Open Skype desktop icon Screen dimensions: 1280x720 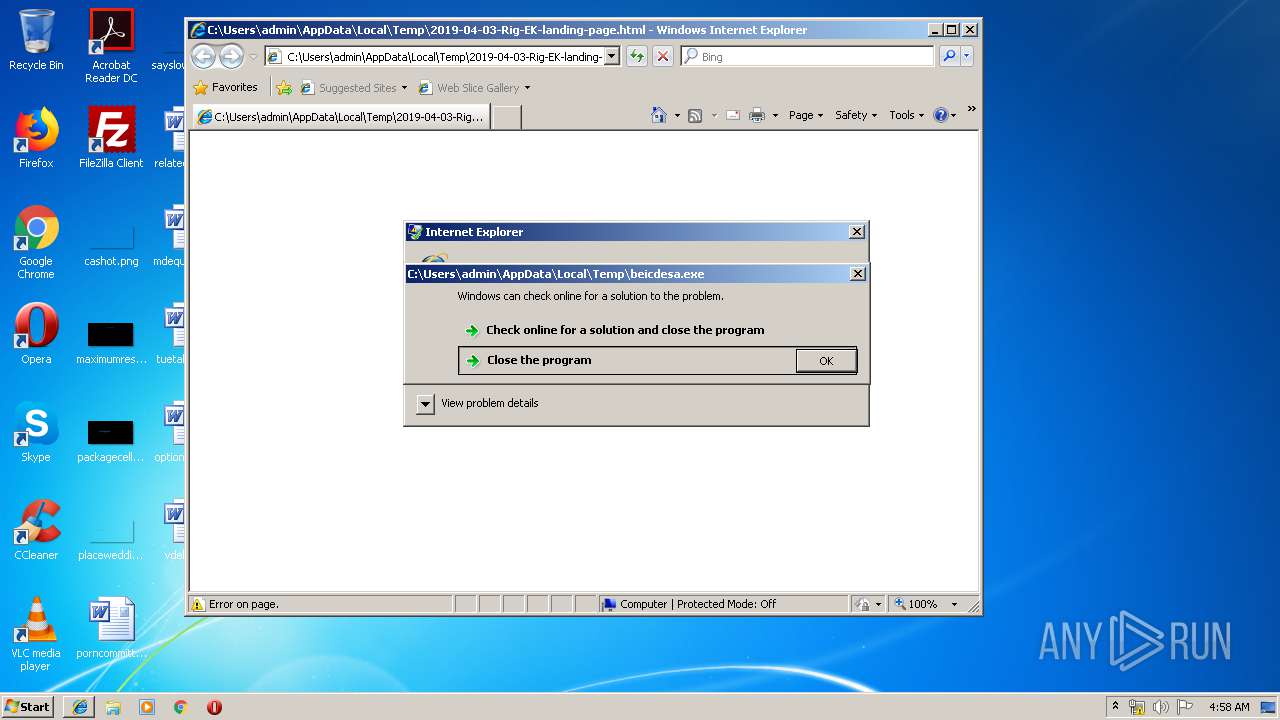(x=36, y=432)
